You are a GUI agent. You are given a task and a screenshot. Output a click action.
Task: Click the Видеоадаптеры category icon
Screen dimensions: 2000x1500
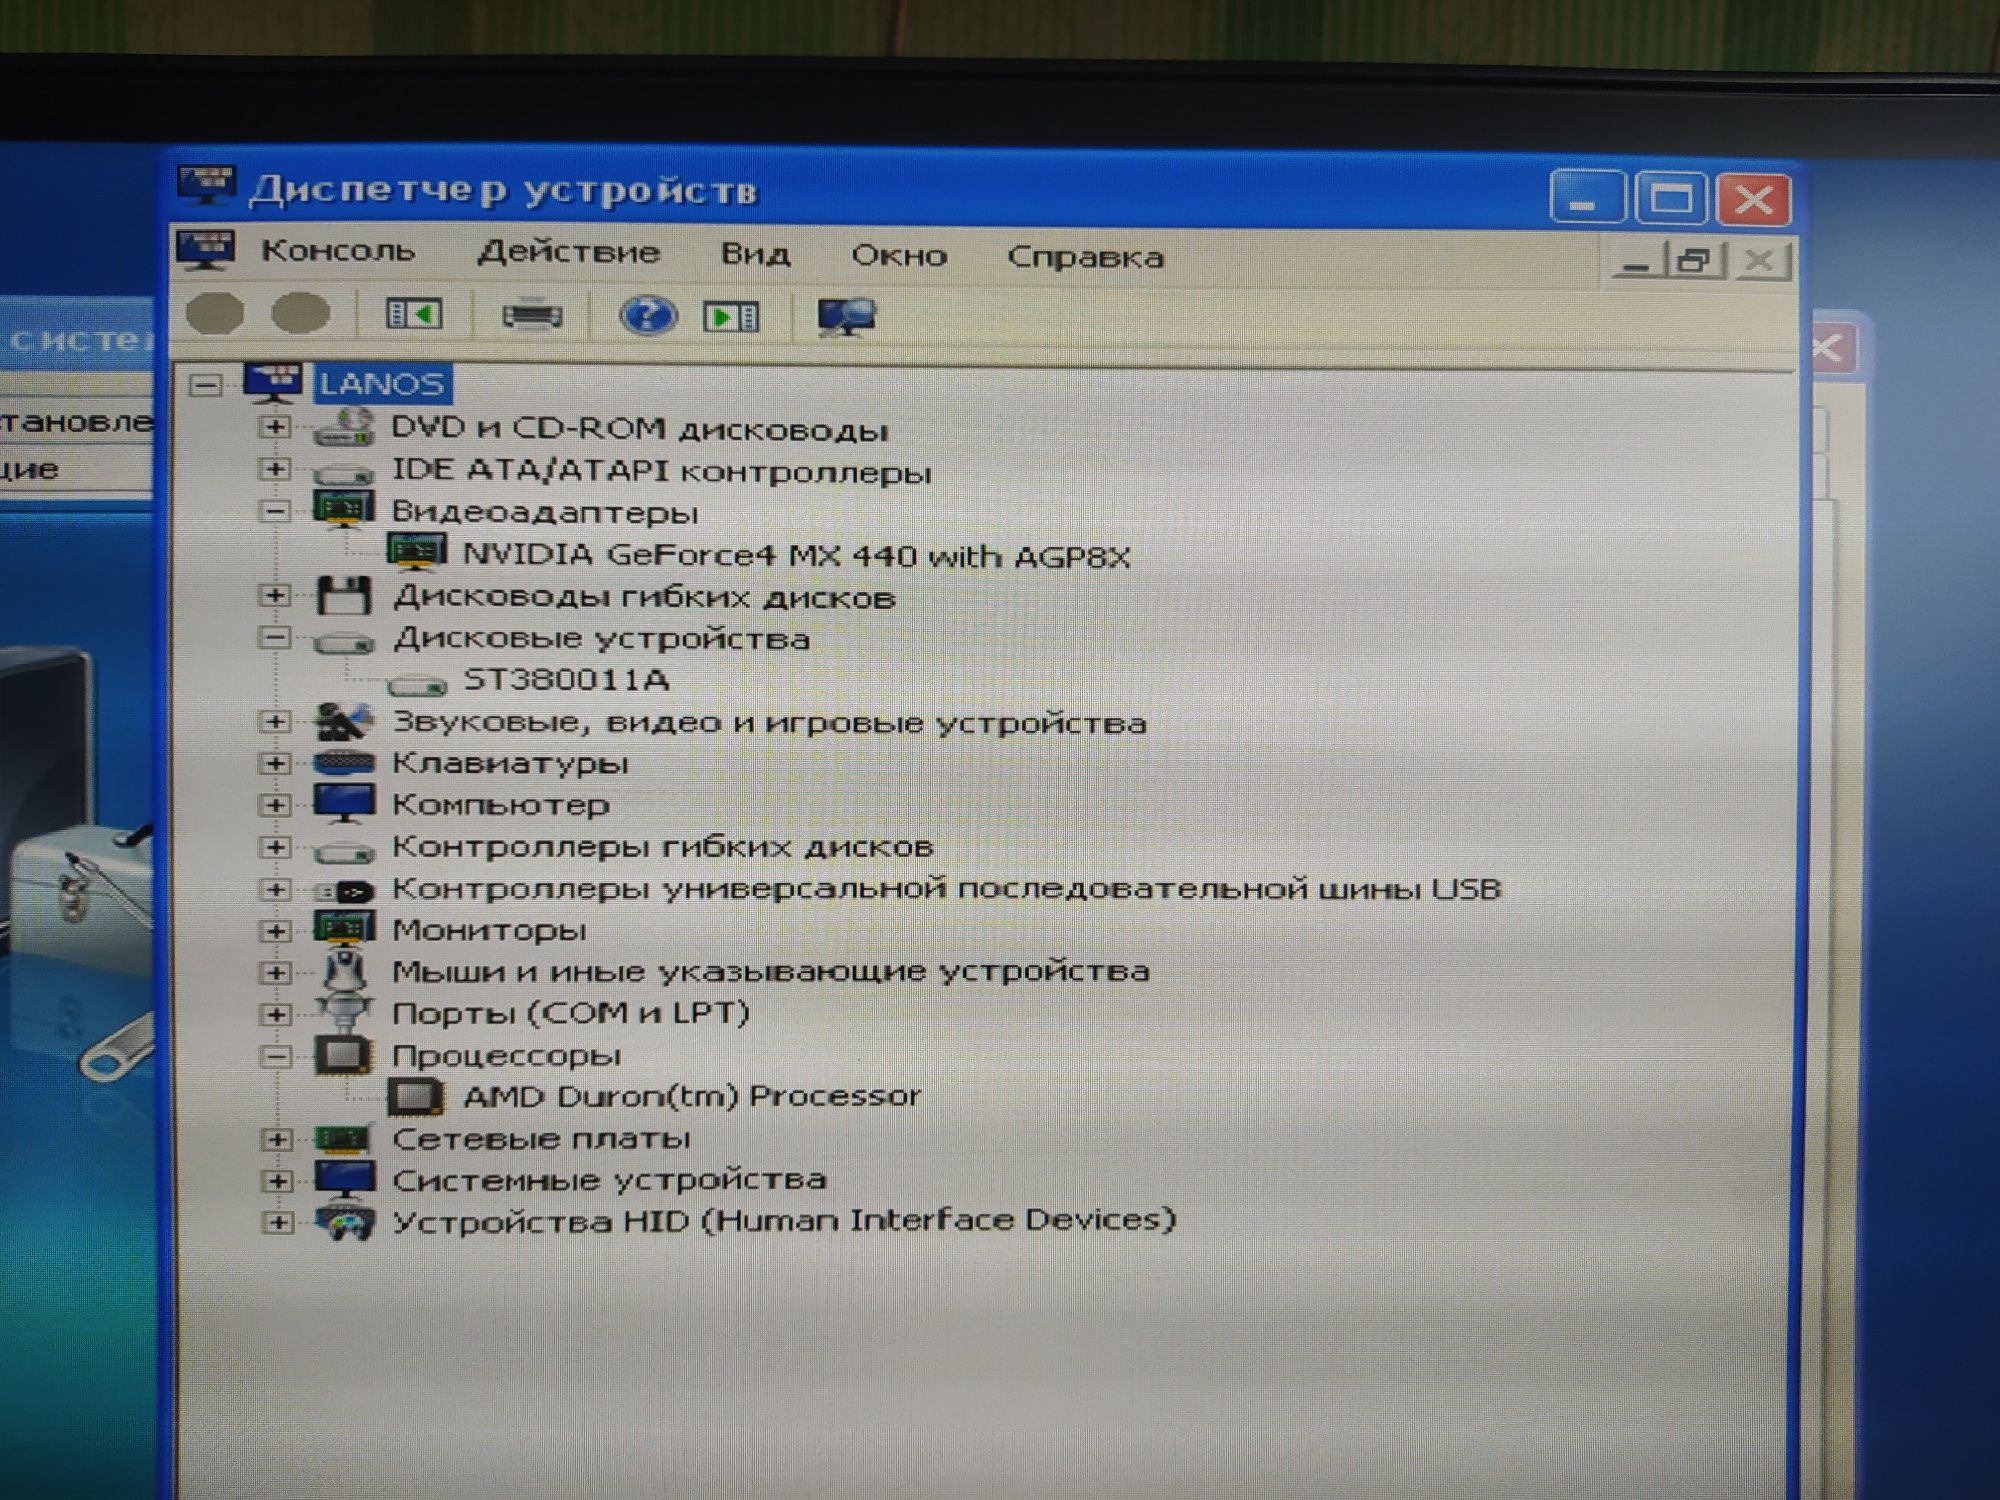pos(343,509)
